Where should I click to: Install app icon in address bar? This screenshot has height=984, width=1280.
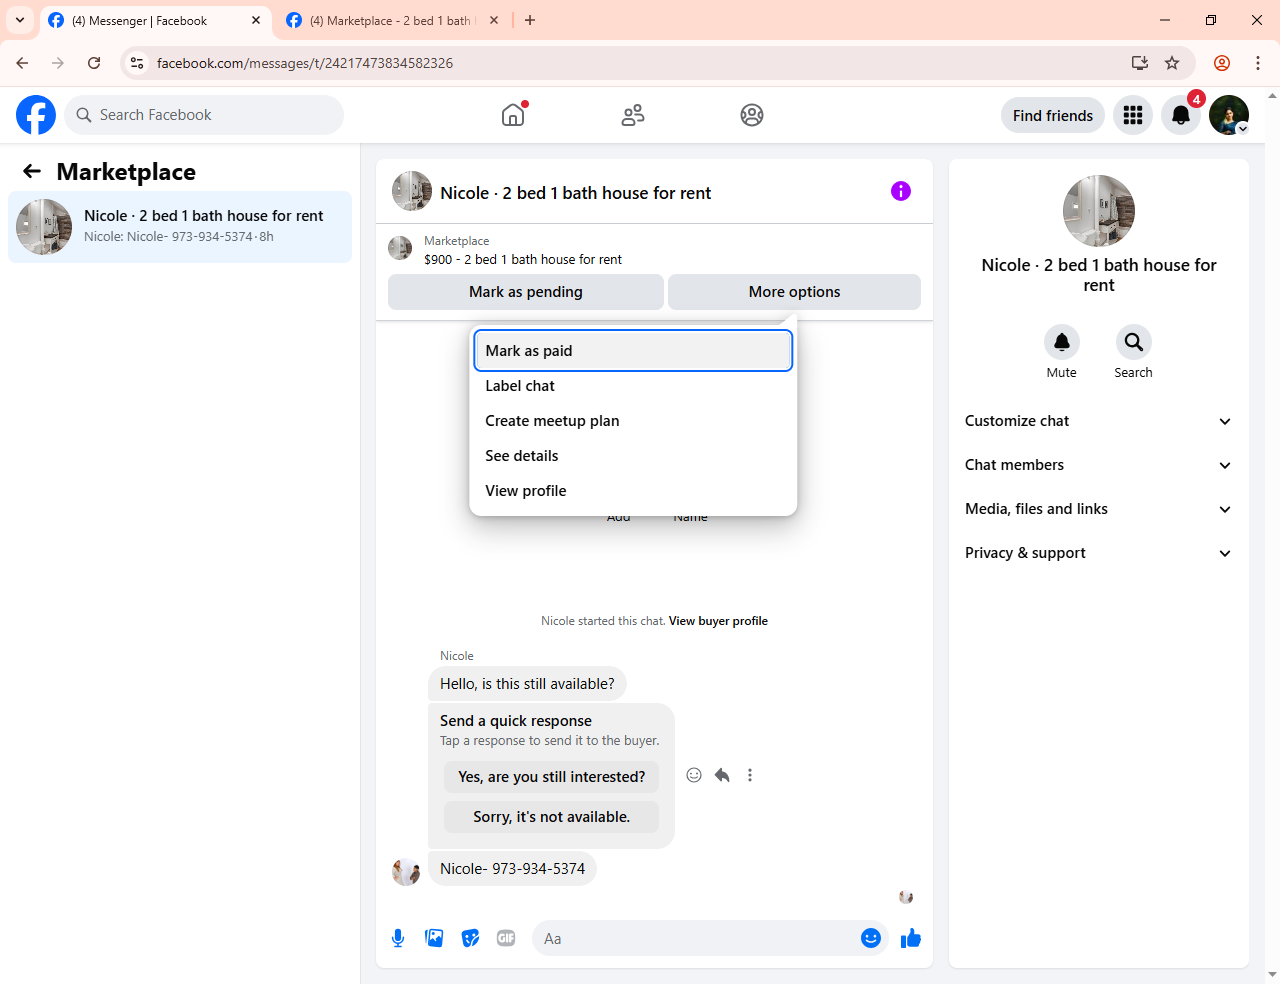click(x=1140, y=63)
